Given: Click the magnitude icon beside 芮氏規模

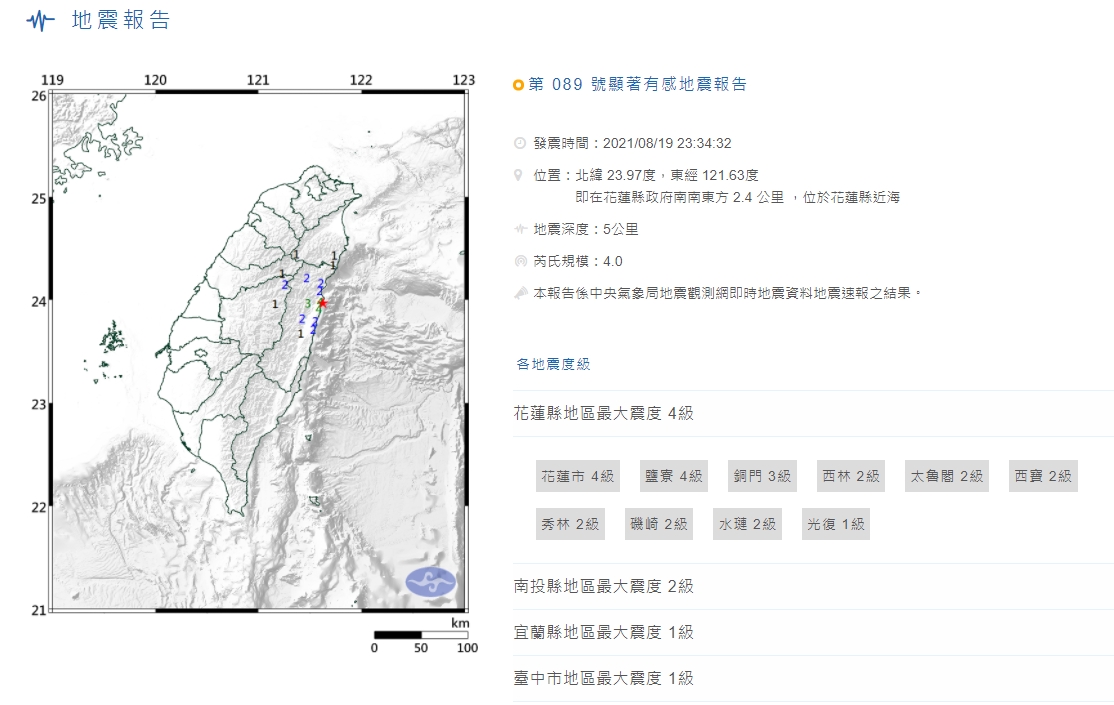Looking at the screenshot, I should (519, 261).
